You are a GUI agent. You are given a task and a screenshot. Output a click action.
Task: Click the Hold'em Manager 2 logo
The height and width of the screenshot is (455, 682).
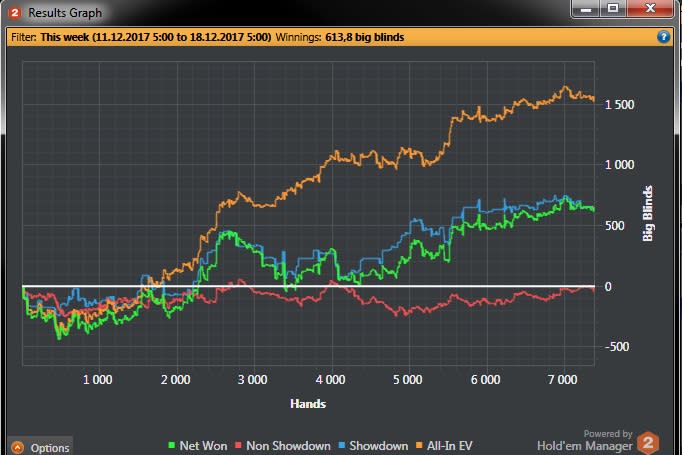pyautogui.click(x=648, y=443)
